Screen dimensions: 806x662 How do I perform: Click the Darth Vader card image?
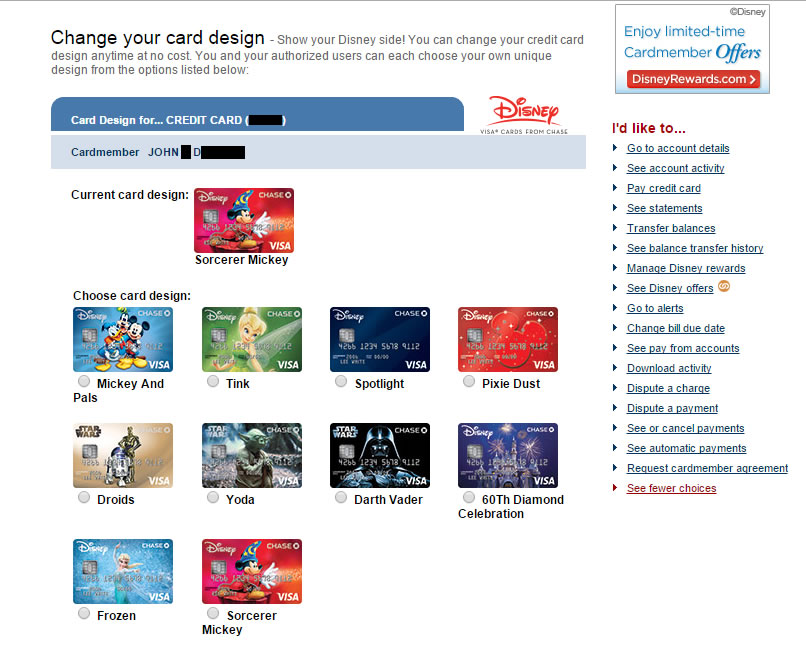click(380, 455)
